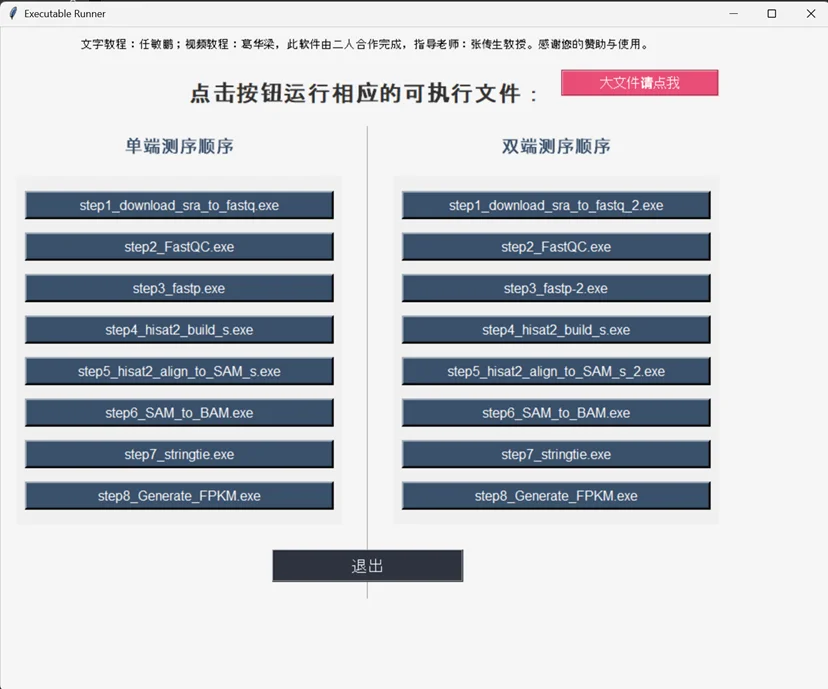Click step3_fastp-2.exe under 双端测序顺序

(x=555, y=288)
